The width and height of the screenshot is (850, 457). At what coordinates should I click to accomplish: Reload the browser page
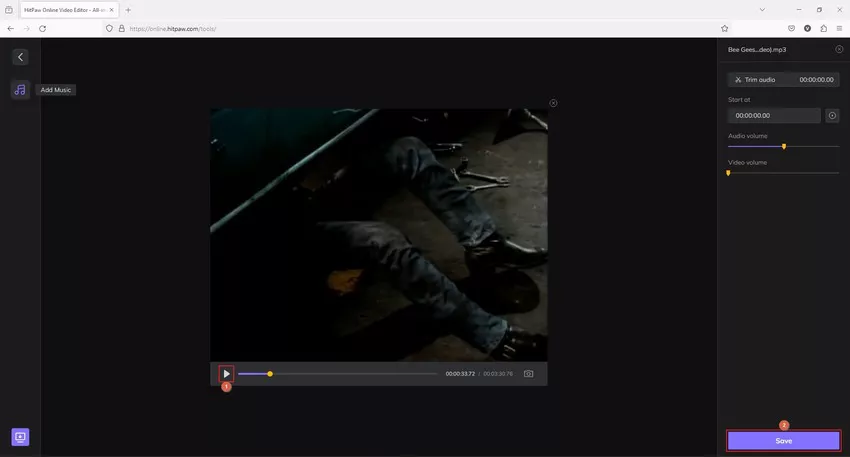42,29
